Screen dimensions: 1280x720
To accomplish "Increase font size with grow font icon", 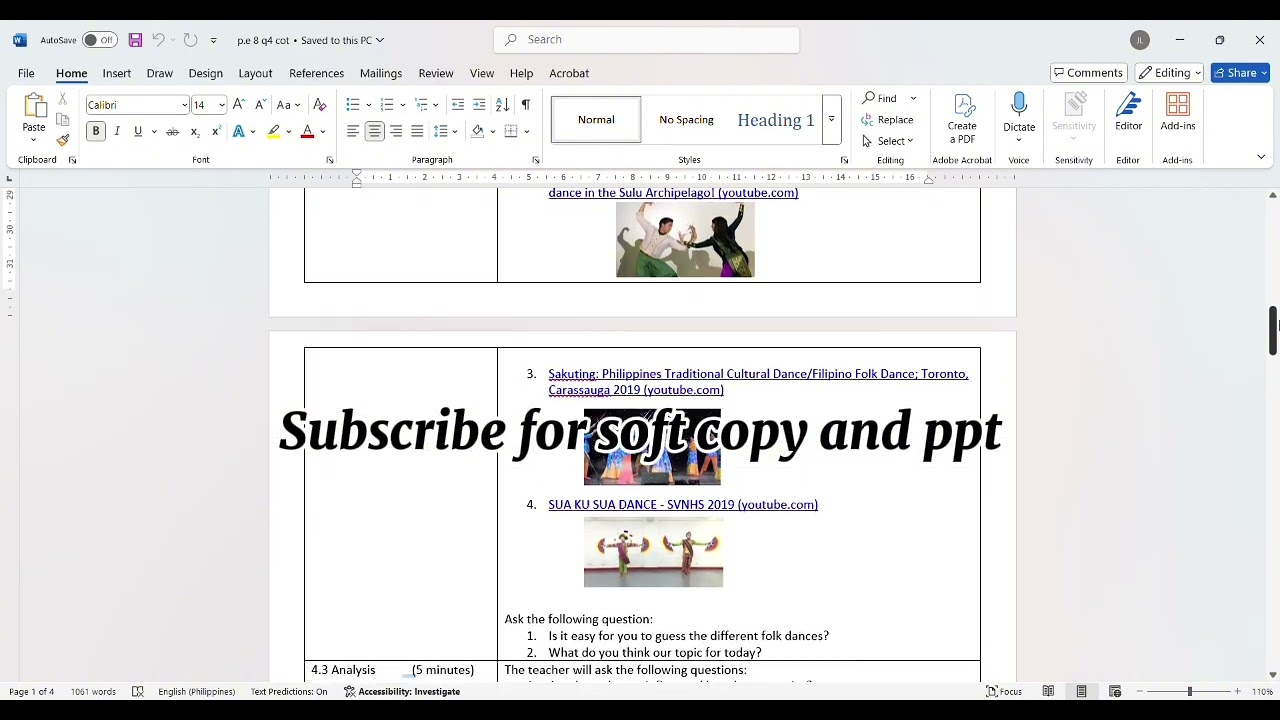I will [x=238, y=104].
